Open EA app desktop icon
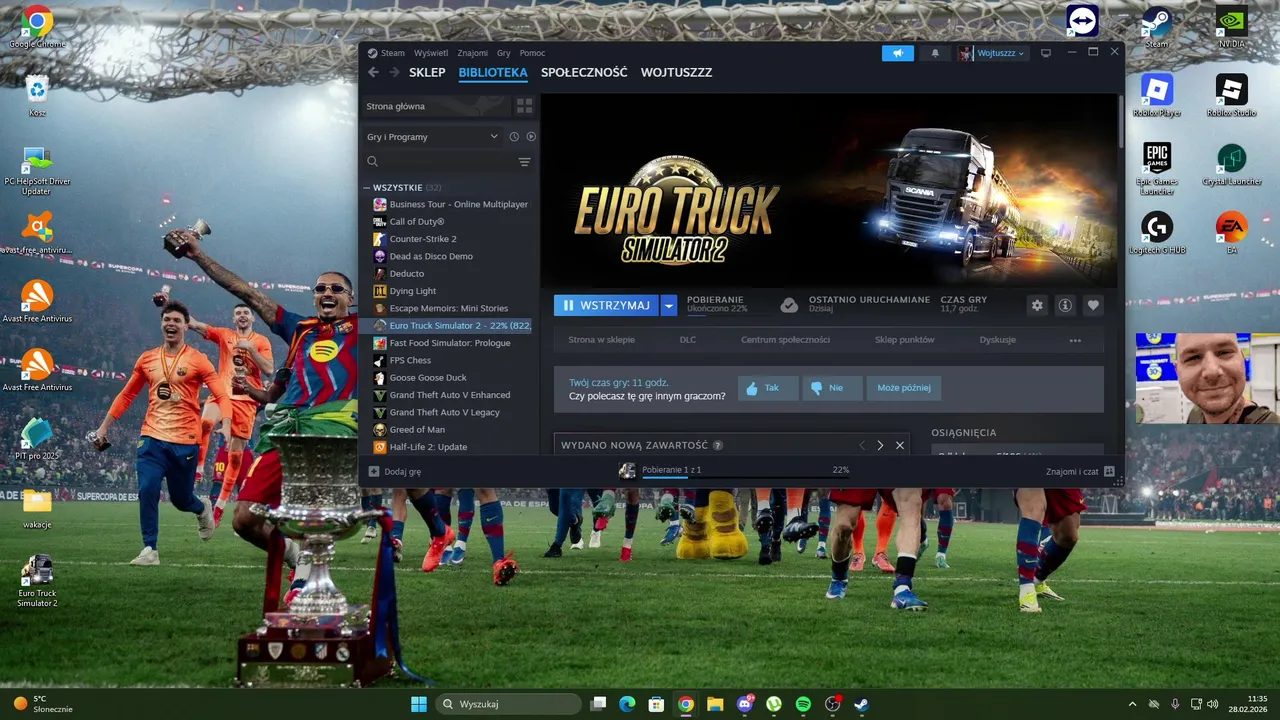Screen dimensions: 1280x720 click(x=1231, y=233)
